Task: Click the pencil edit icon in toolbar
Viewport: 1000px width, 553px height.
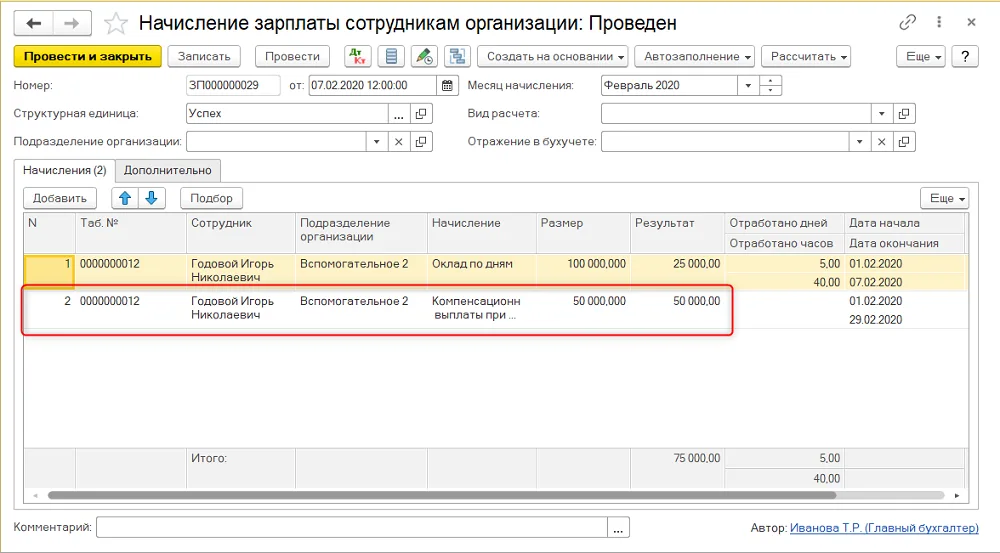Action: (424, 56)
